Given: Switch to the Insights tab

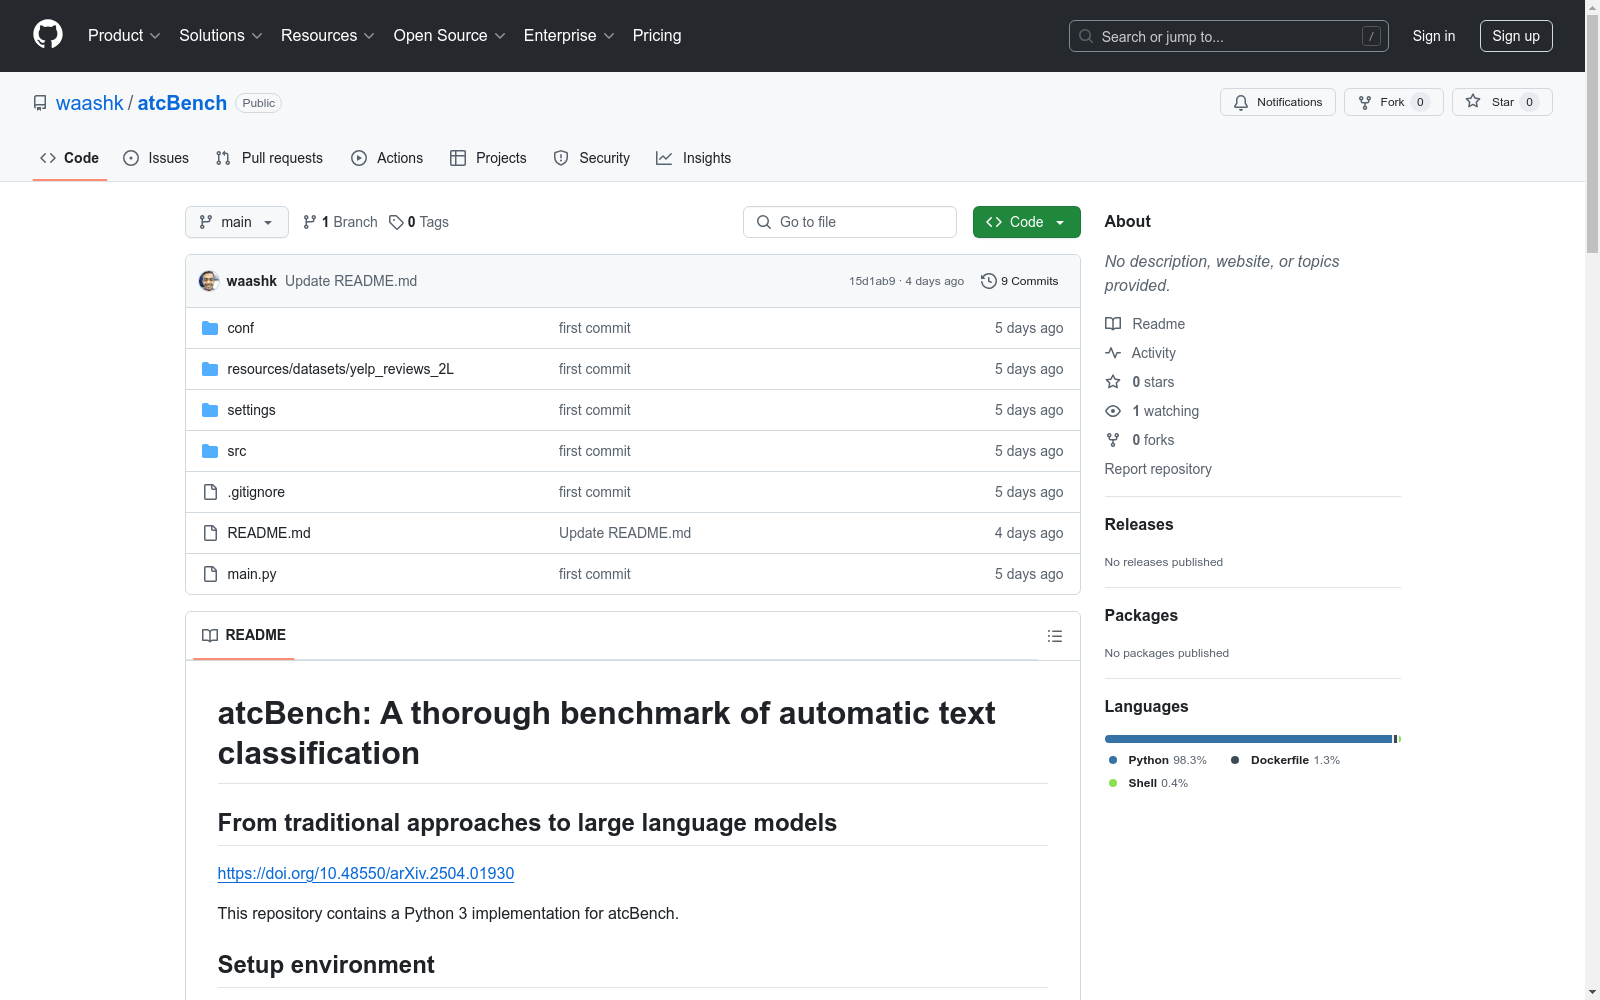Looking at the screenshot, I should [694, 158].
